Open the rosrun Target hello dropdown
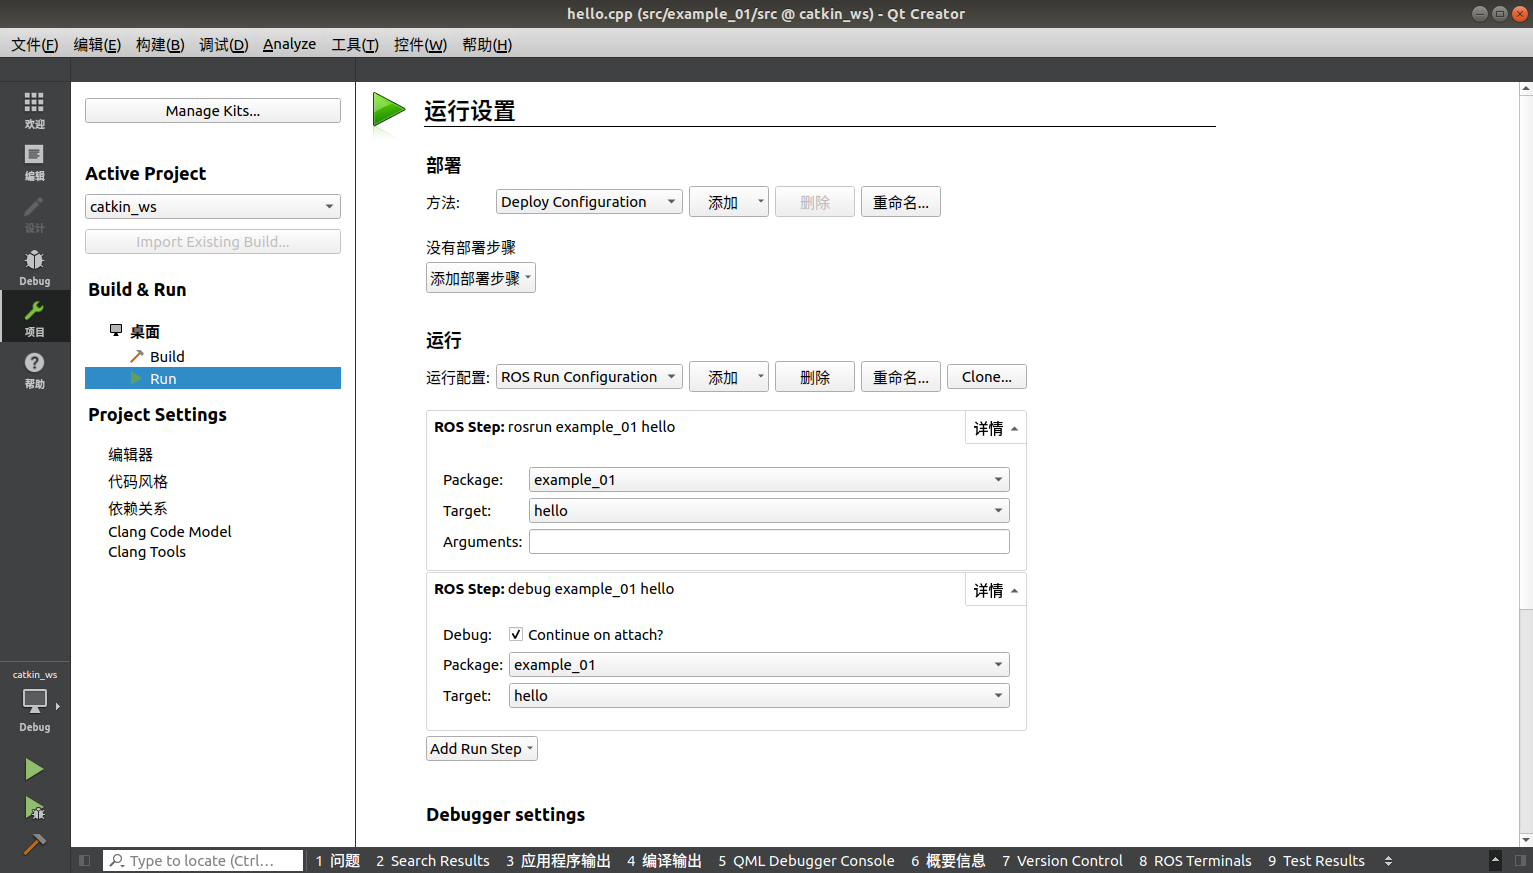 click(x=769, y=510)
